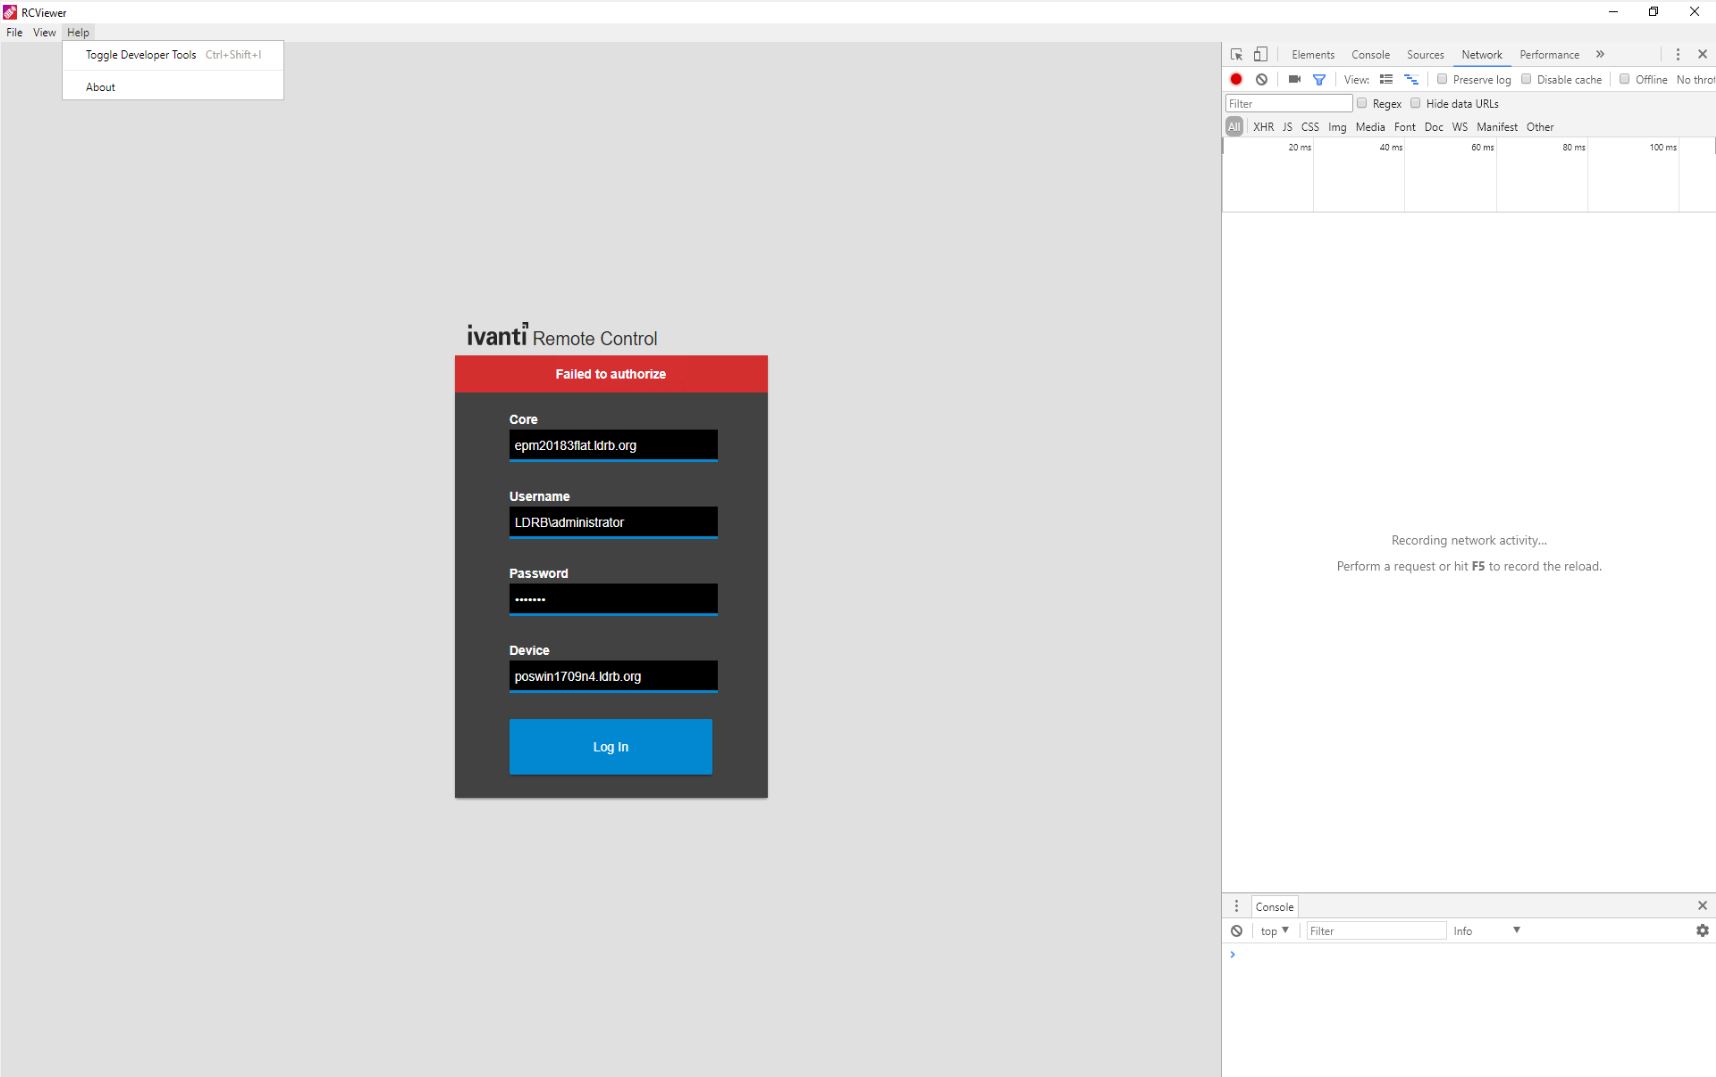Filter network requests by XHR
Viewport: 1716px width, 1077px height.
(x=1264, y=127)
